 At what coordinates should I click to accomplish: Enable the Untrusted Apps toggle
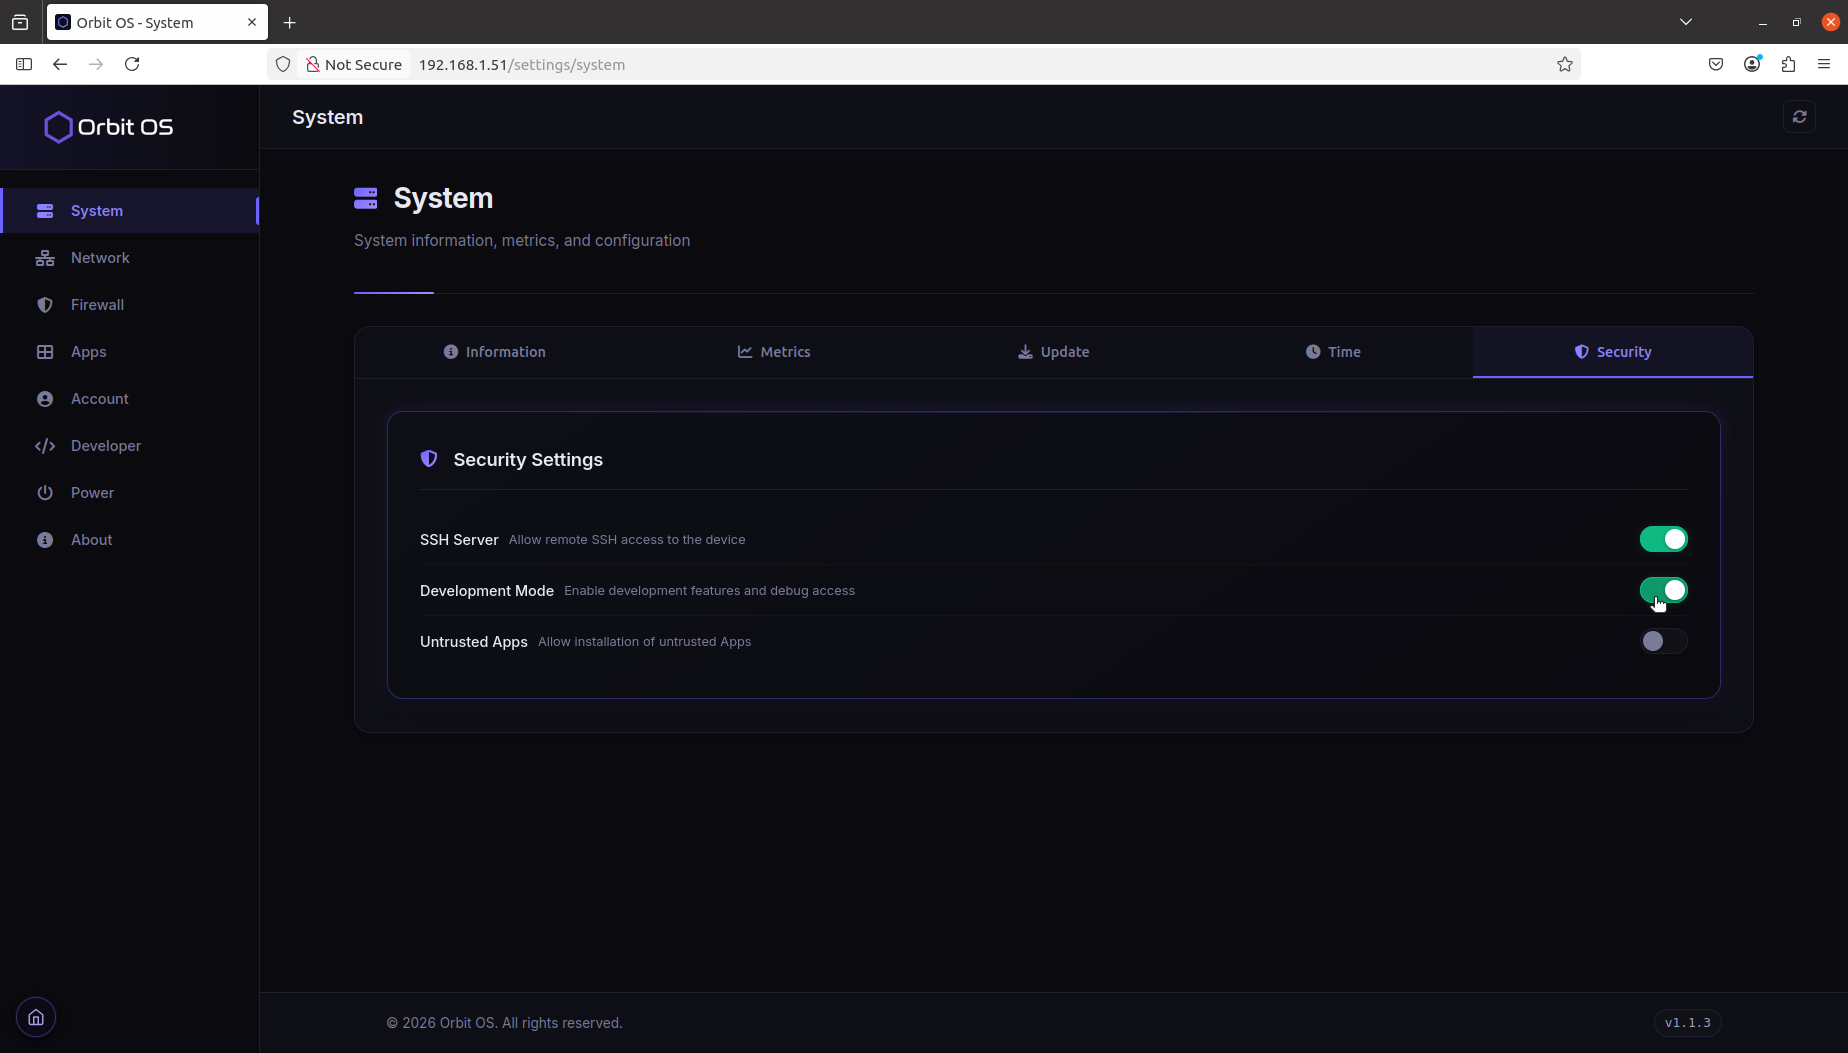pyautogui.click(x=1663, y=641)
